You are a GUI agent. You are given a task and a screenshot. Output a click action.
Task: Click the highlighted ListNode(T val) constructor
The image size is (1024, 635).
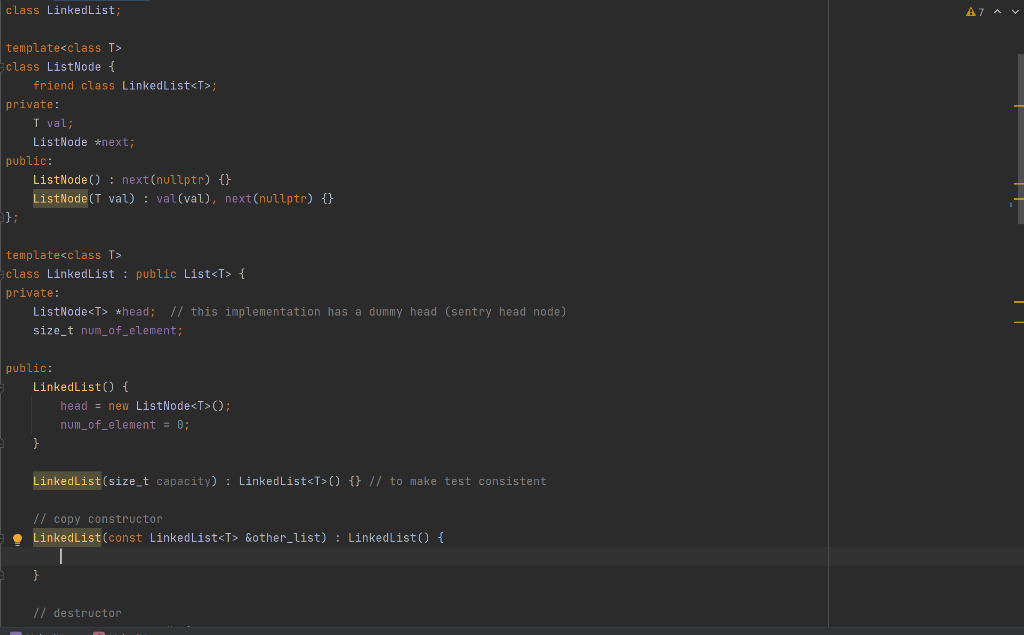(x=60, y=198)
